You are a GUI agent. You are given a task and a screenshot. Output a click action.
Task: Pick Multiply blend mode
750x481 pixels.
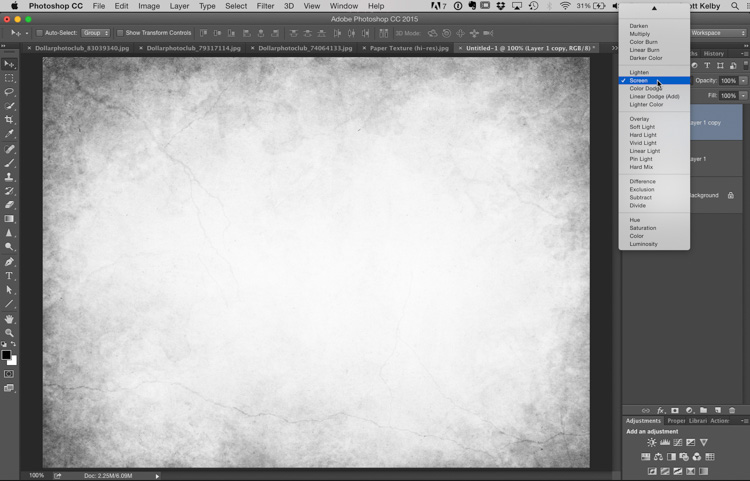[639, 34]
